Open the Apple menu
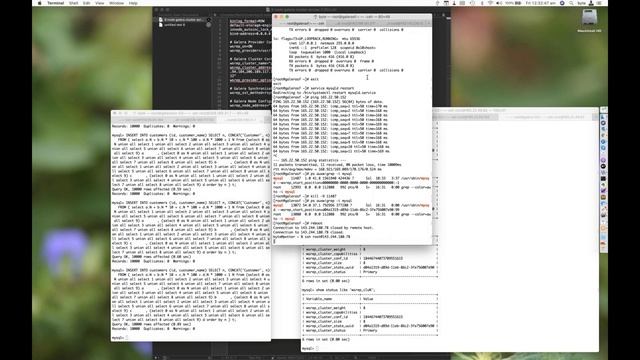The image size is (640, 360). point(40,3)
